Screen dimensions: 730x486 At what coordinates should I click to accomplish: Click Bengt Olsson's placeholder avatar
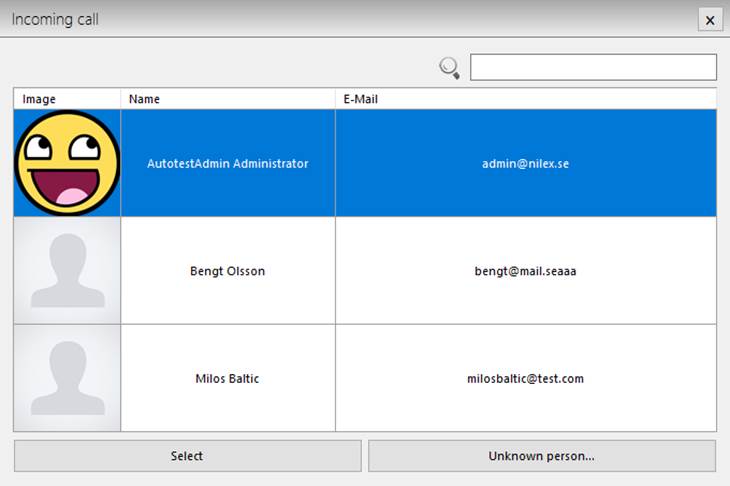[67, 271]
